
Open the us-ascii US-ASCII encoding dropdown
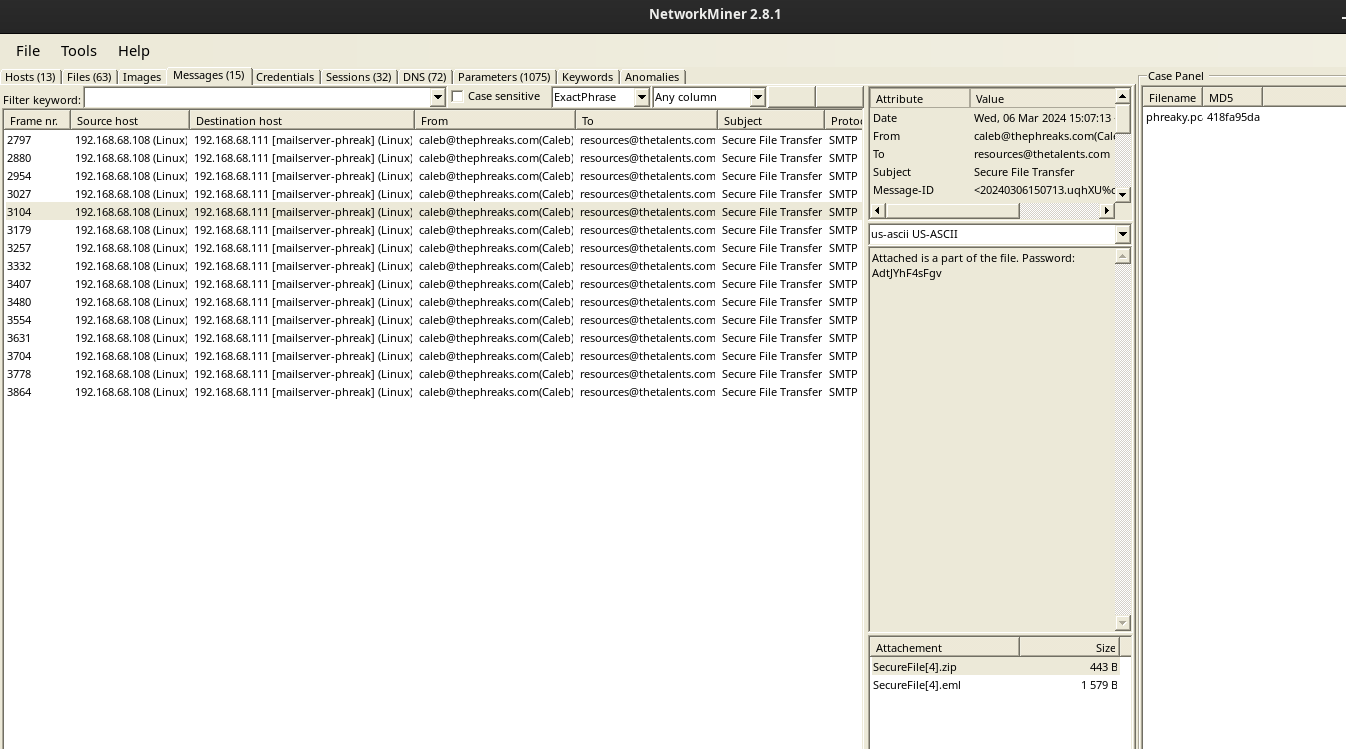pos(1000,234)
